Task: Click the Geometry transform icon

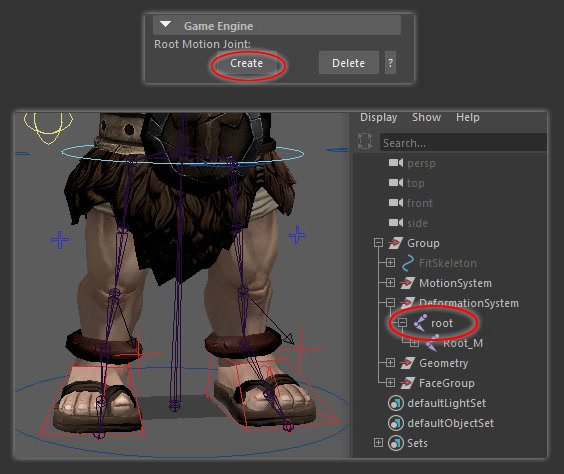Action: [x=408, y=363]
